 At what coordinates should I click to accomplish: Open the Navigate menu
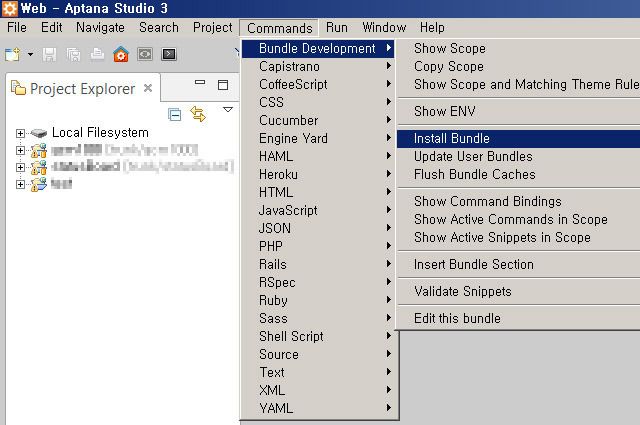point(100,28)
